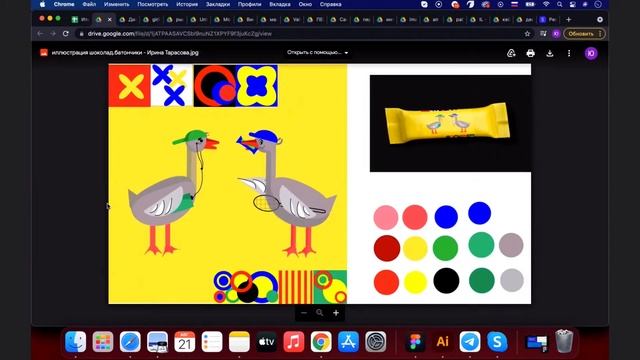Open the Справка menu
This screenshot has height=360, width=640.
(x=331, y=4)
